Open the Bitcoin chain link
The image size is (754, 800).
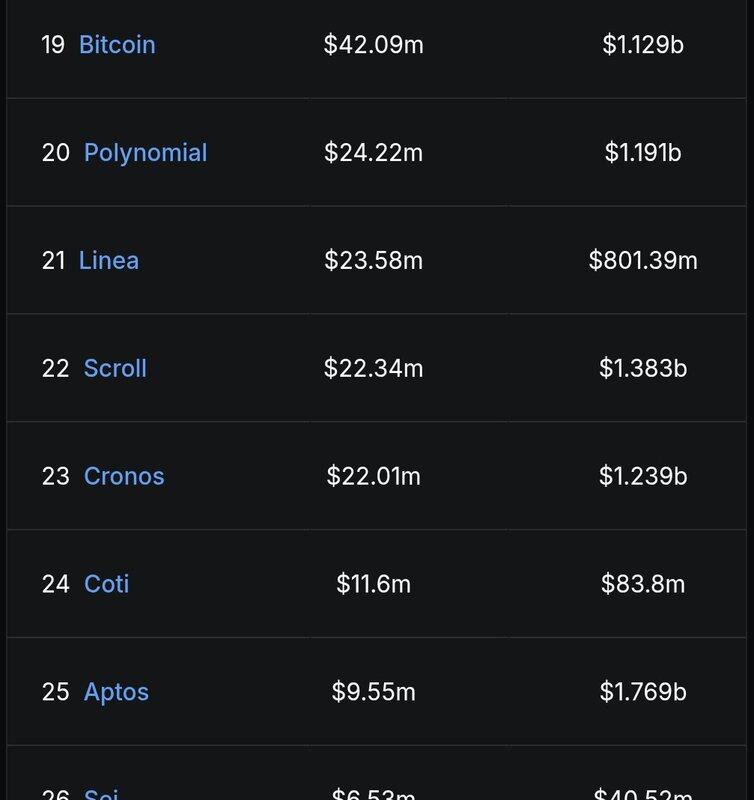coord(117,45)
